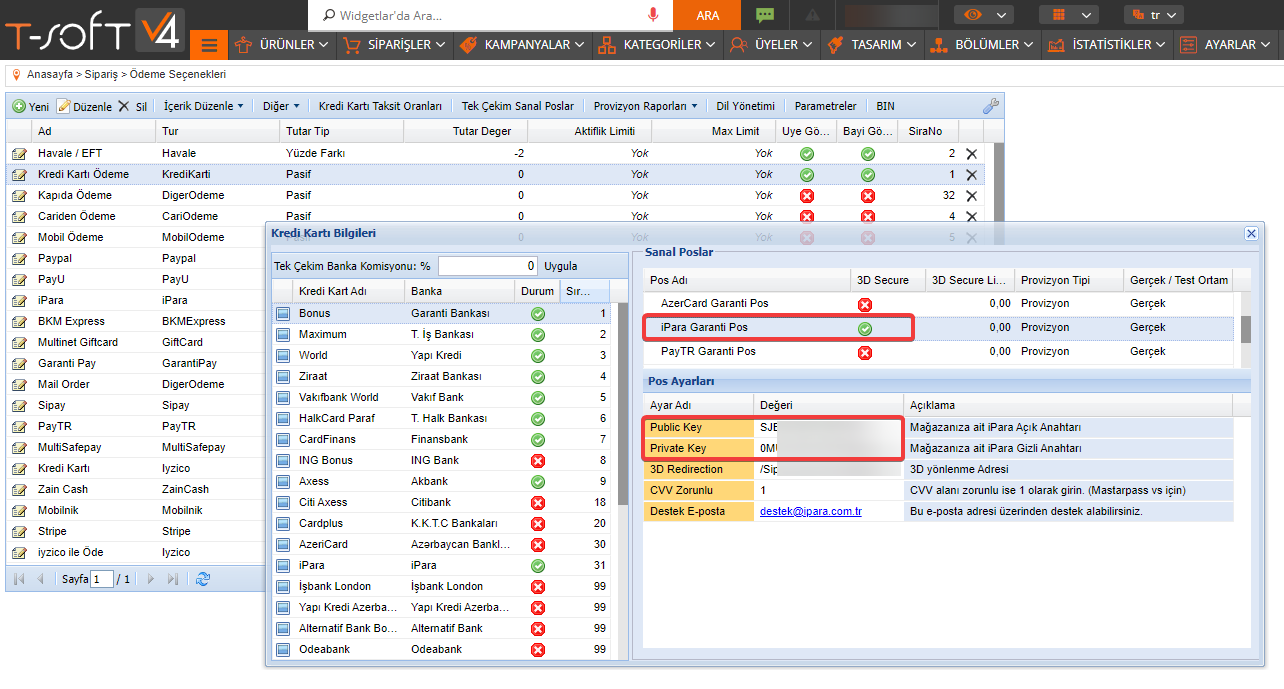The width and height of the screenshot is (1284, 689).
Task: Click the refresh icon in pagination bar
Action: [204, 579]
